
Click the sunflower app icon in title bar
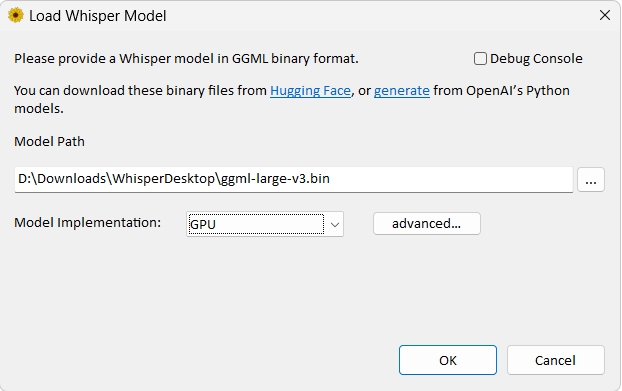click(x=15, y=15)
